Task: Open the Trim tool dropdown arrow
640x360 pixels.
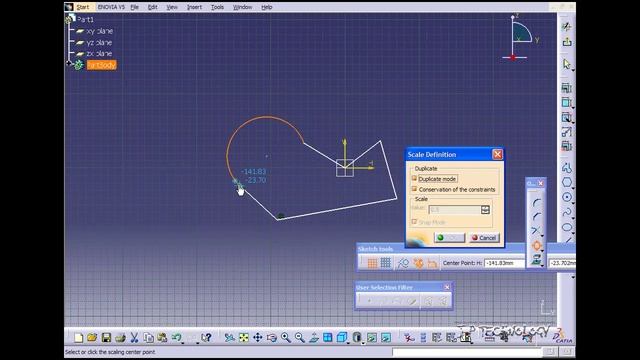Action: (x=542, y=237)
